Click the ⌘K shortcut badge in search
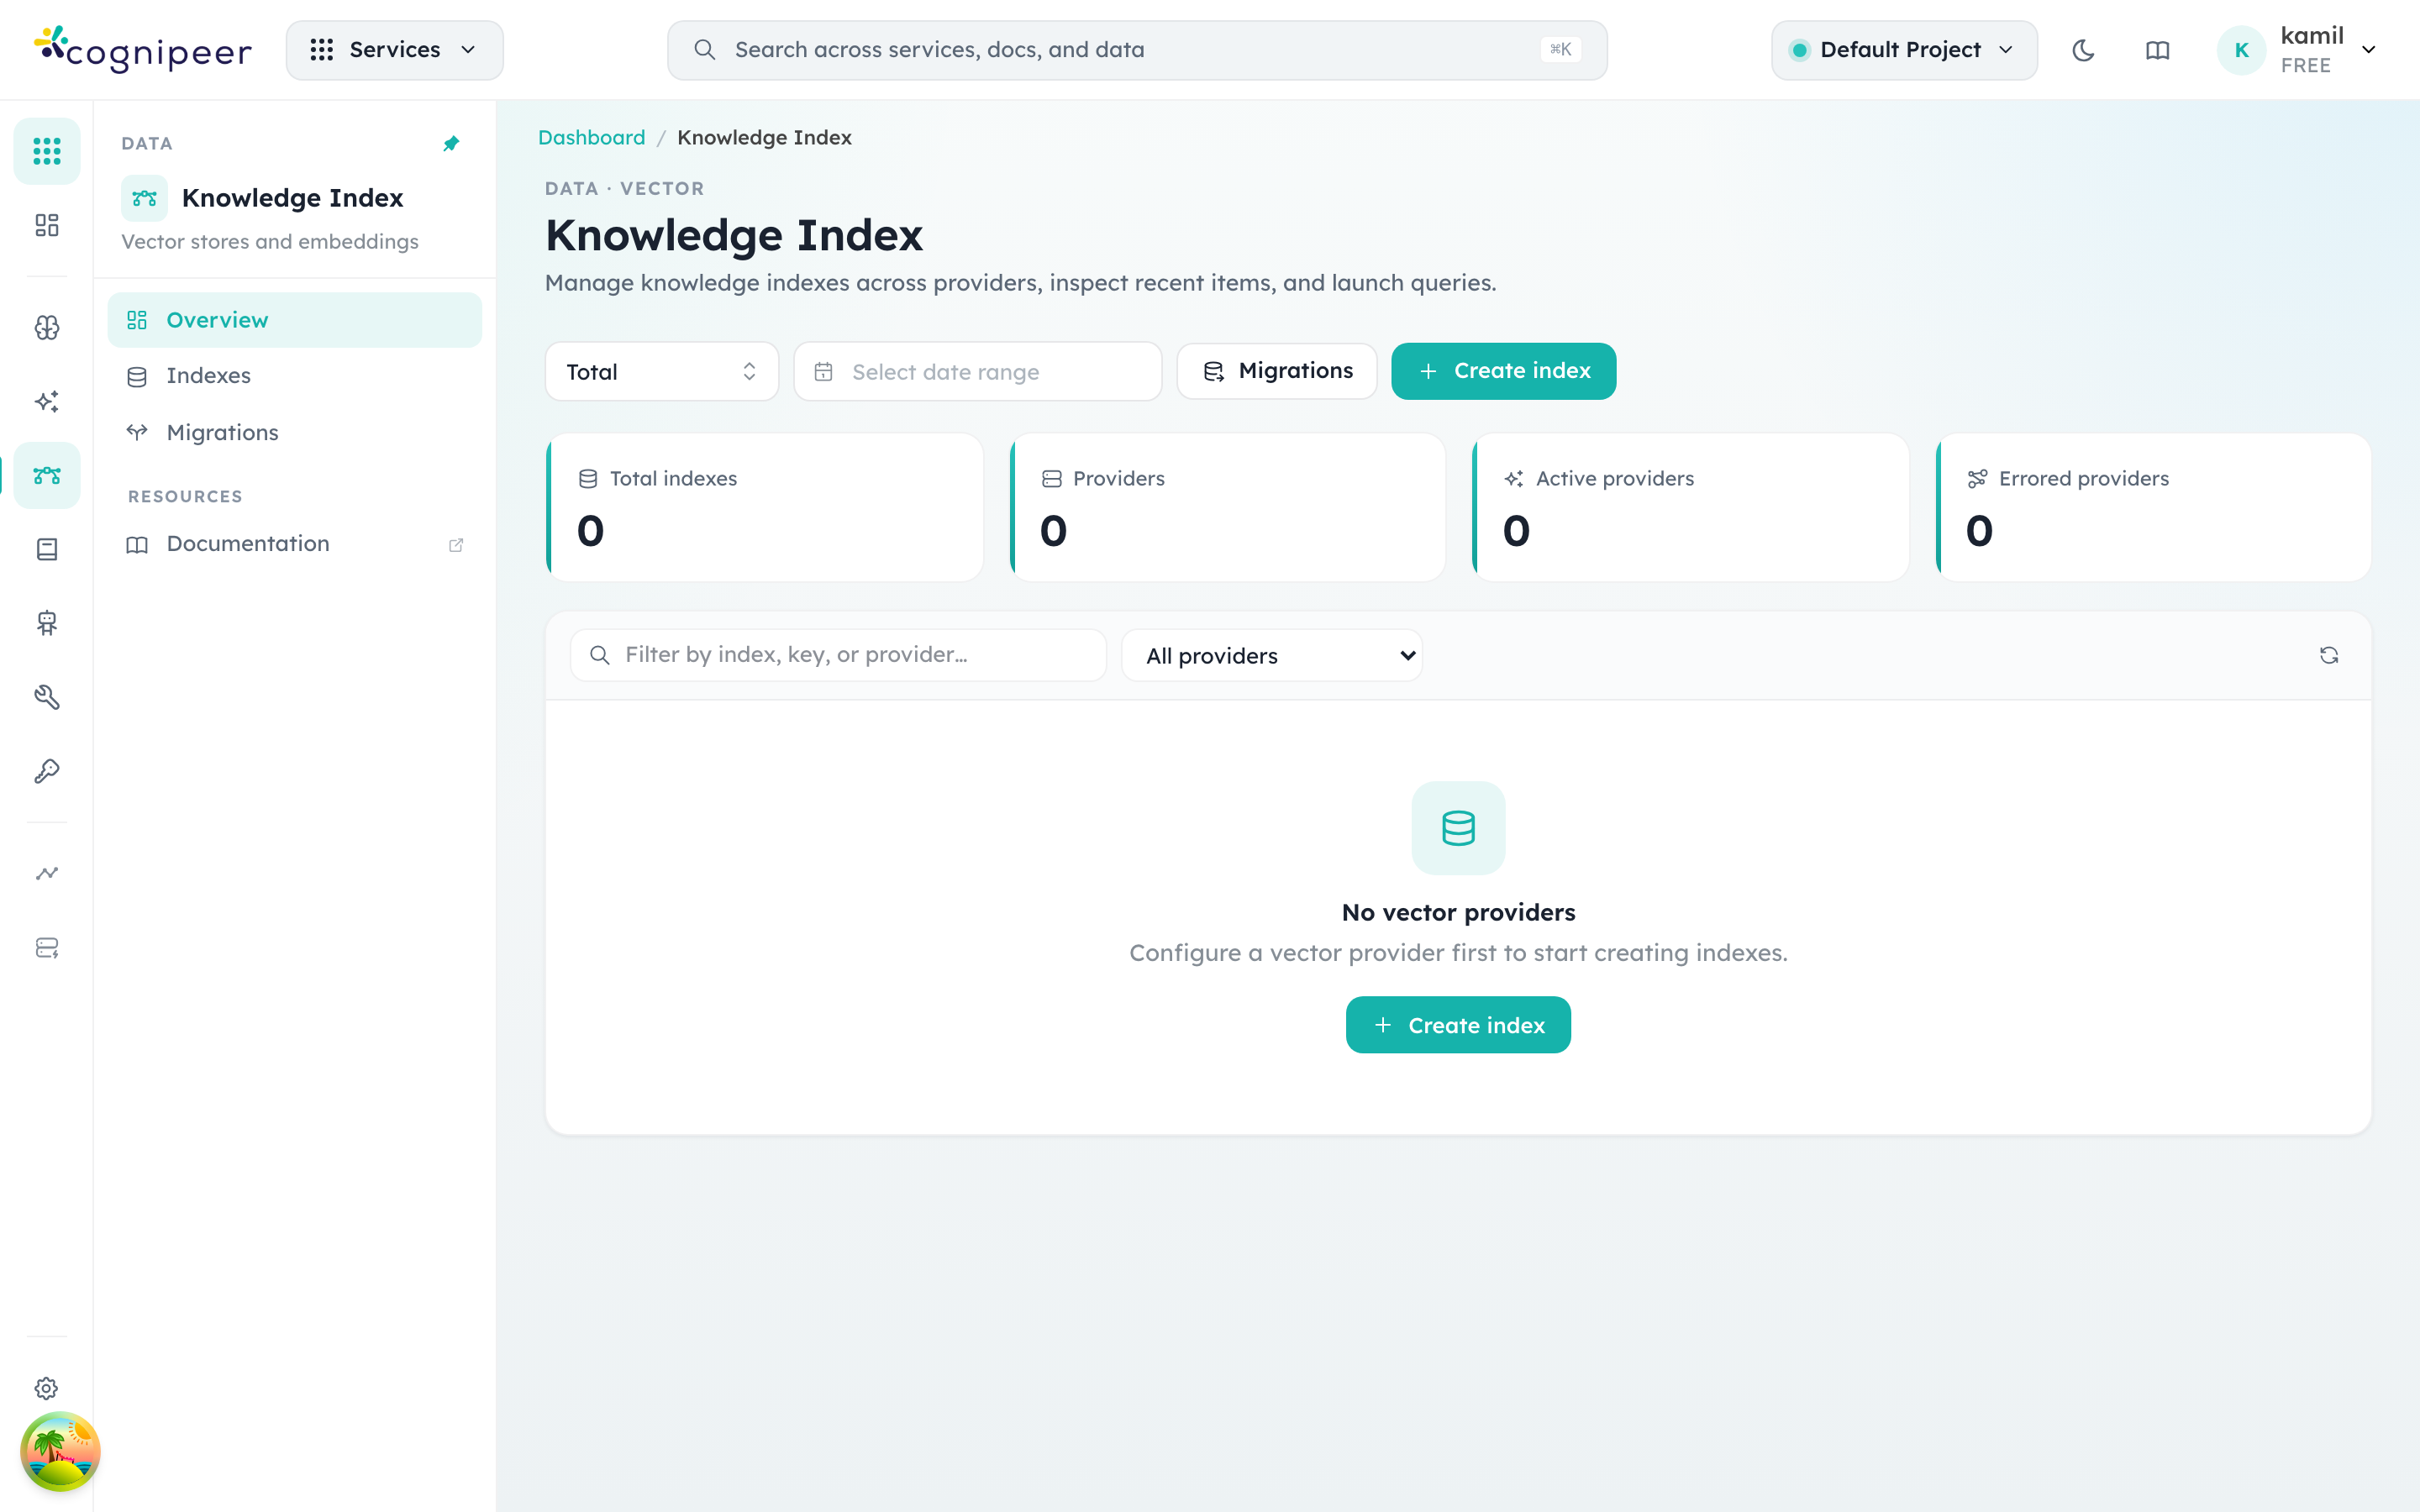The height and width of the screenshot is (1512, 2420). pos(1560,50)
